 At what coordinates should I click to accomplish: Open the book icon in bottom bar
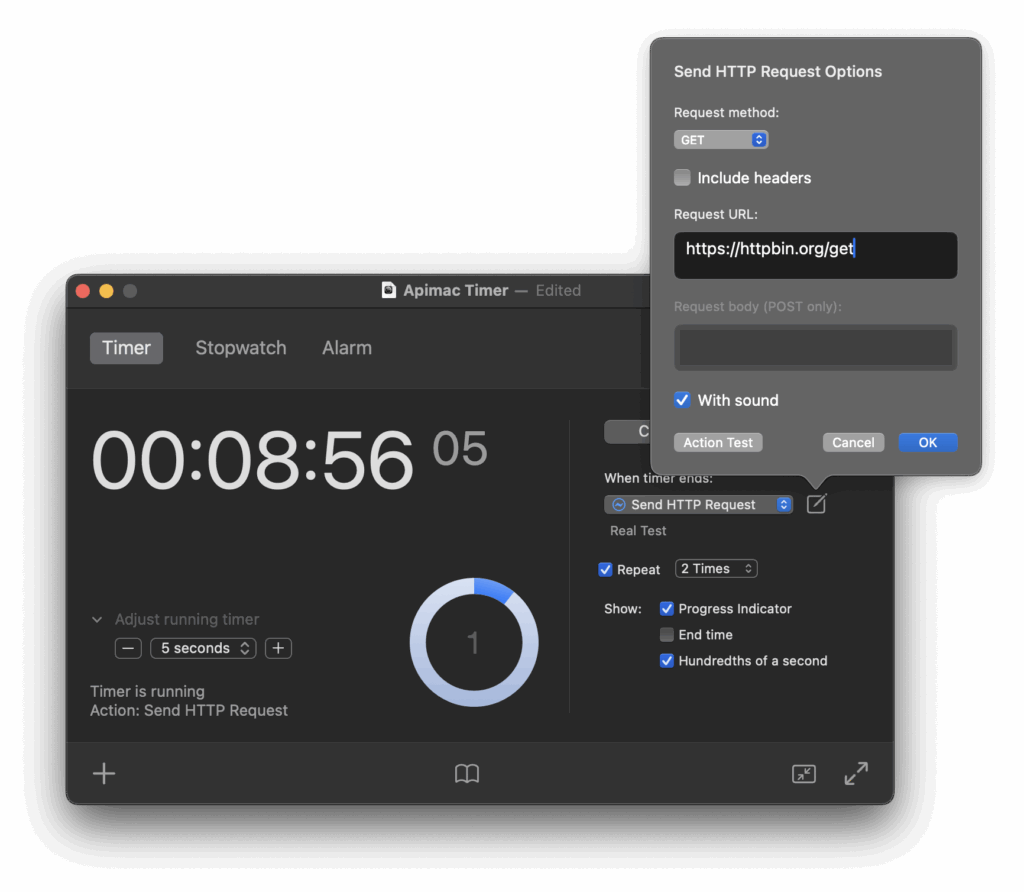tap(467, 773)
